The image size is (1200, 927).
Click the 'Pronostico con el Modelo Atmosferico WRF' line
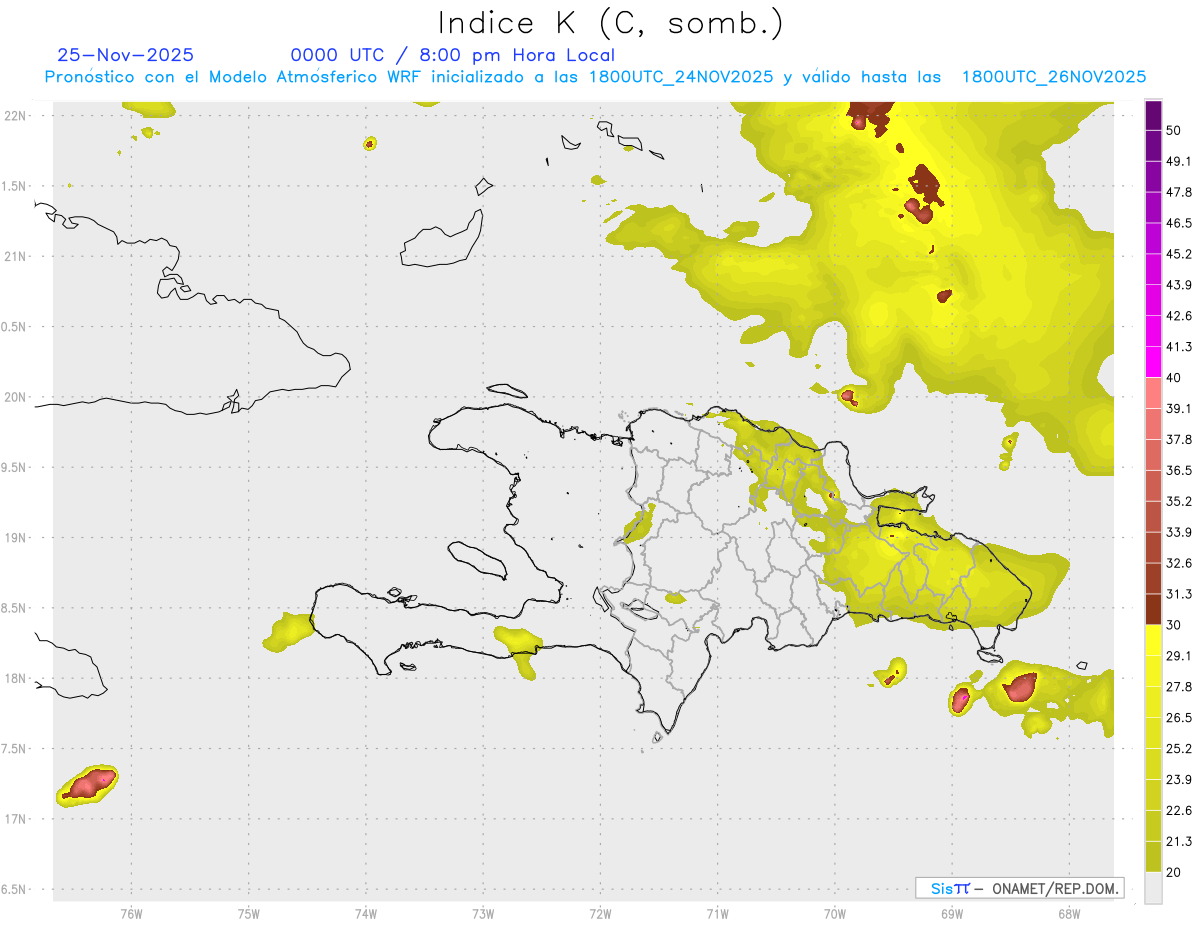pos(595,77)
